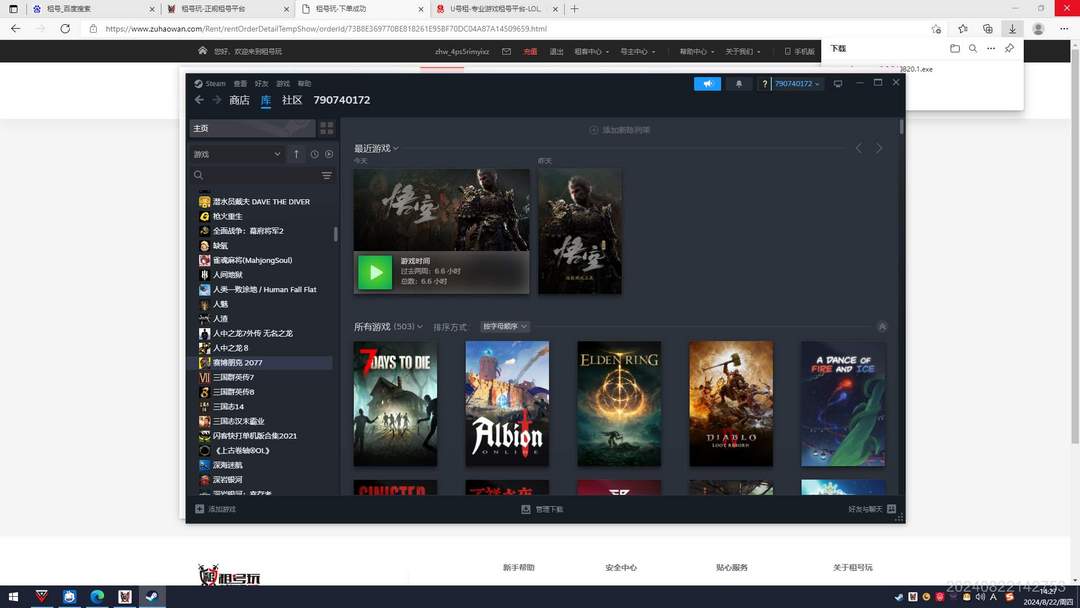
Task: Open Steam notifications bell
Action: pyautogui.click(x=739, y=83)
